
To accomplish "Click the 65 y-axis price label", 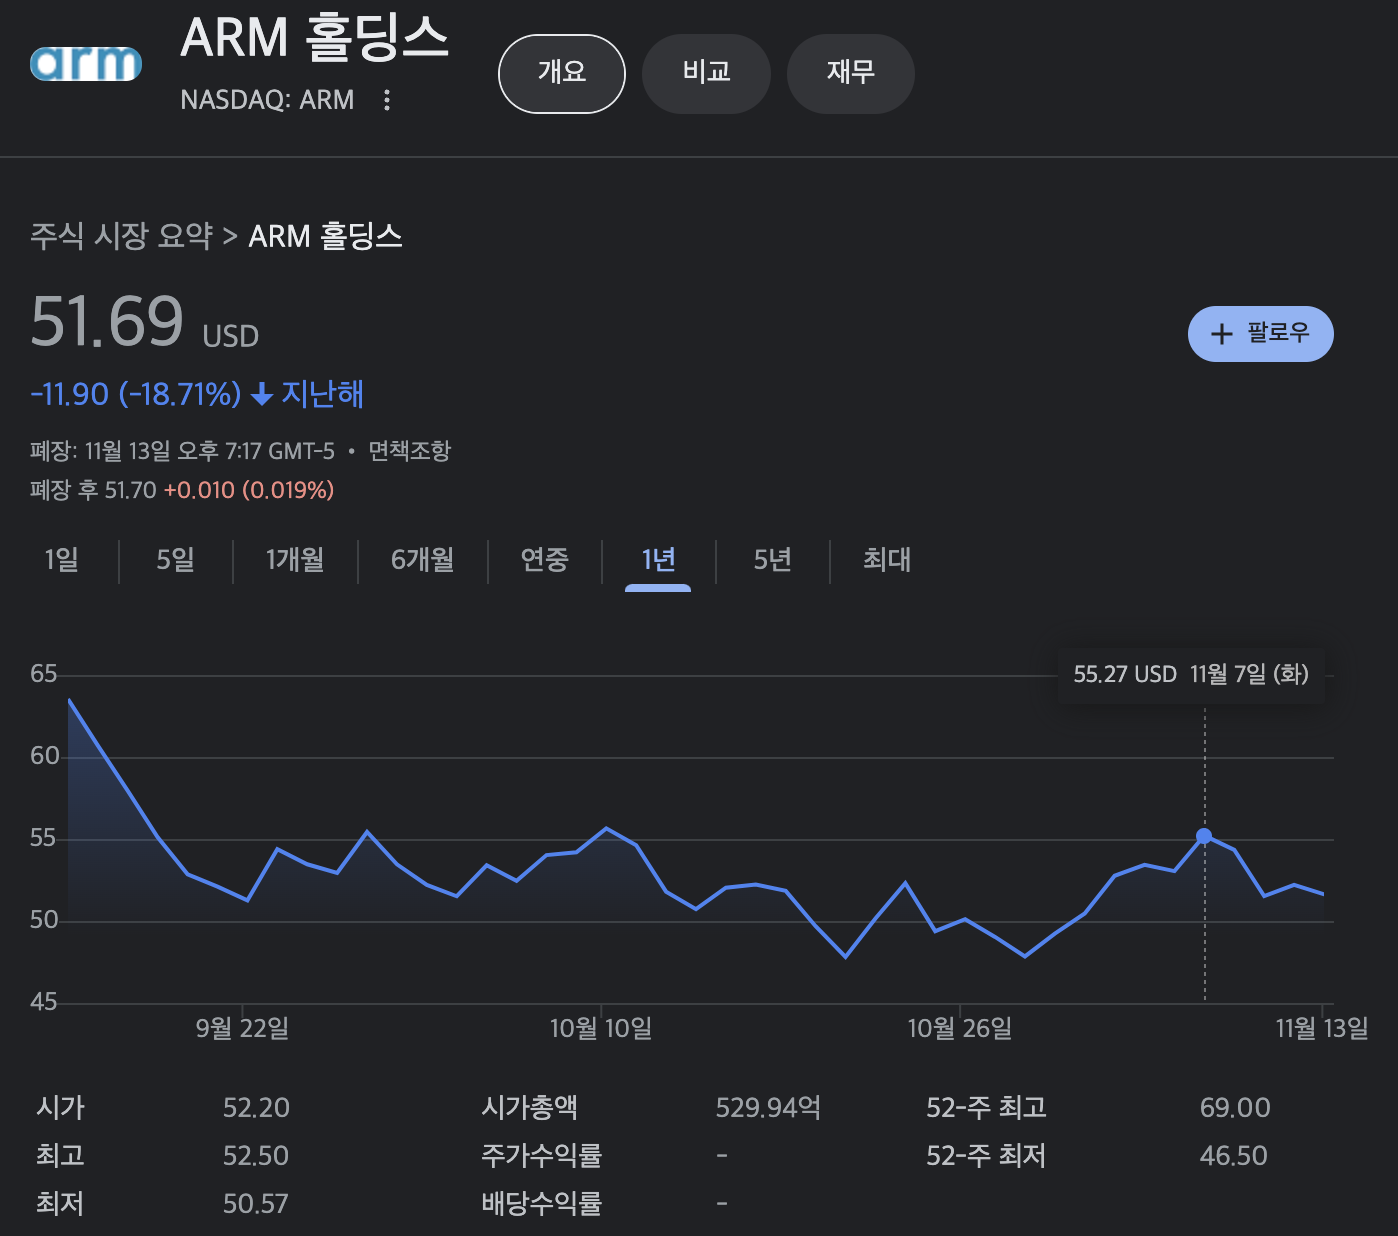I will tap(44, 674).
